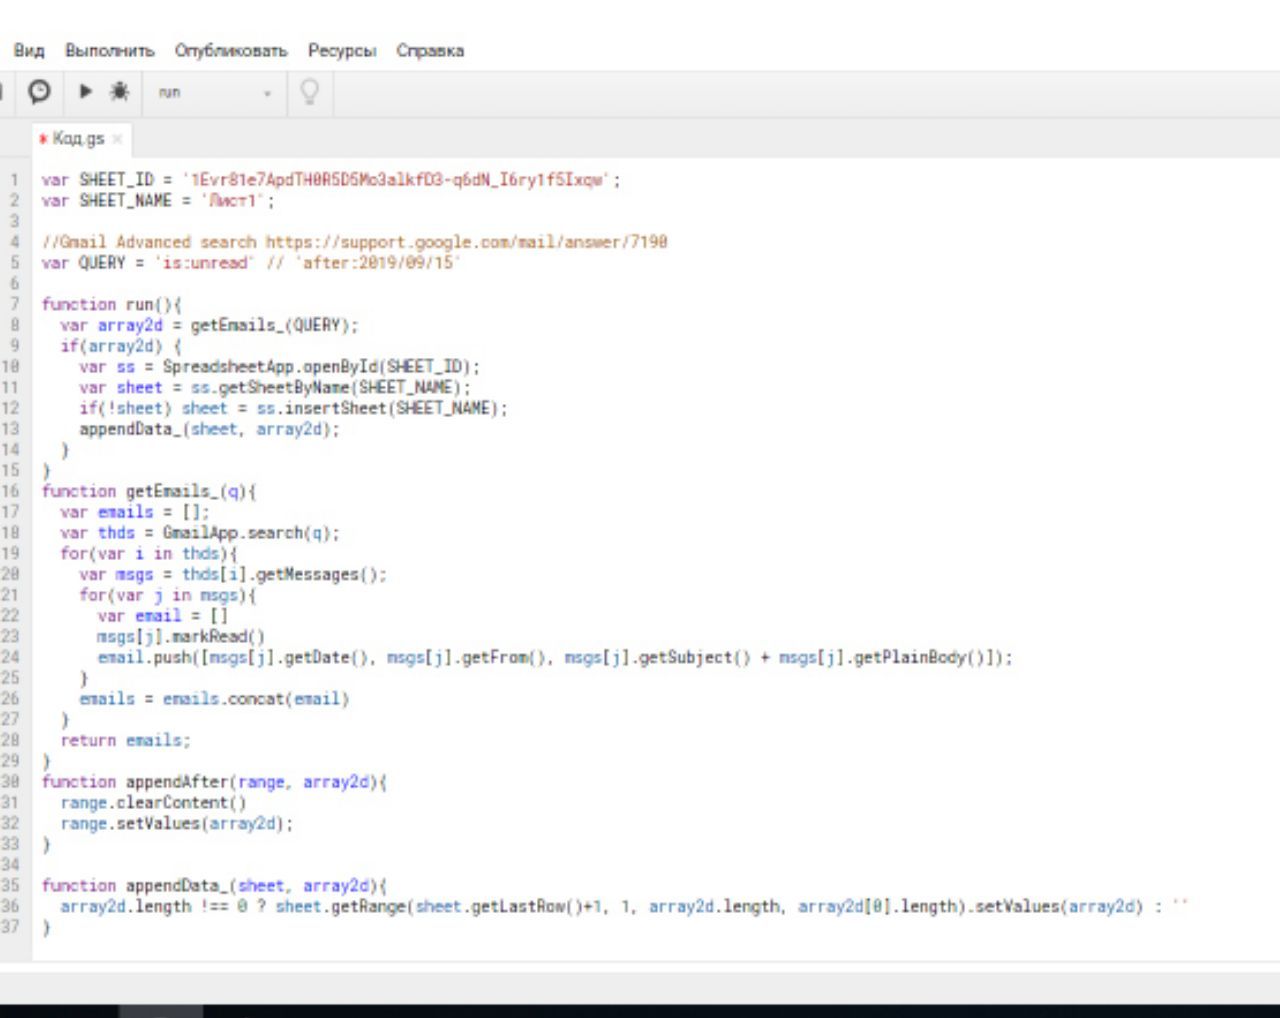Click msgs[j].markRead() on line 23
1280x1018 pixels.
coord(180,638)
